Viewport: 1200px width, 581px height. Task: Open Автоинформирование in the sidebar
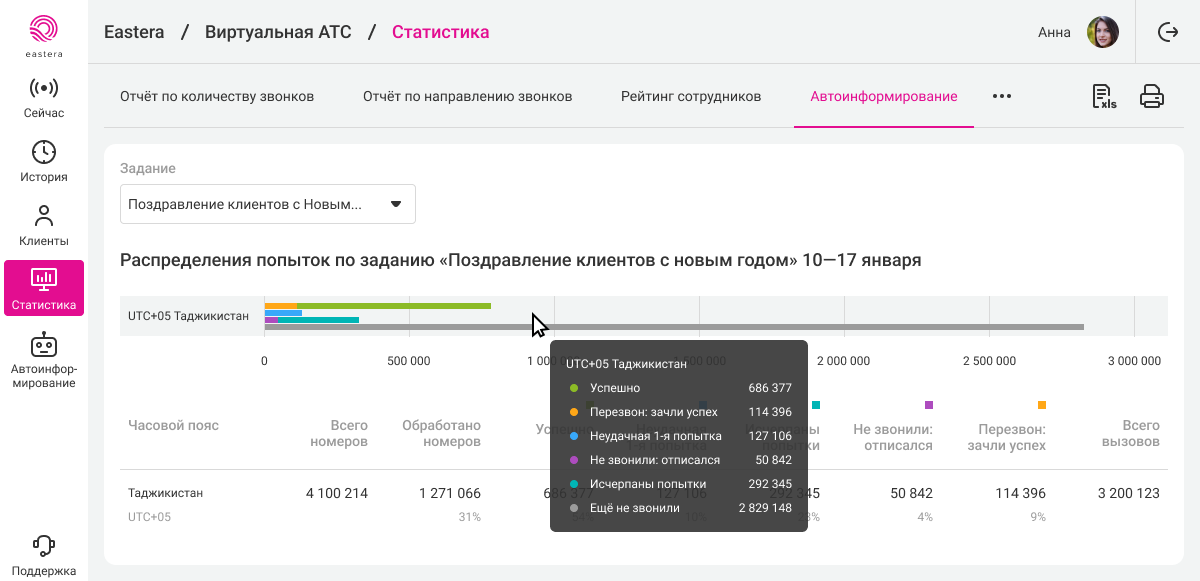43,360
